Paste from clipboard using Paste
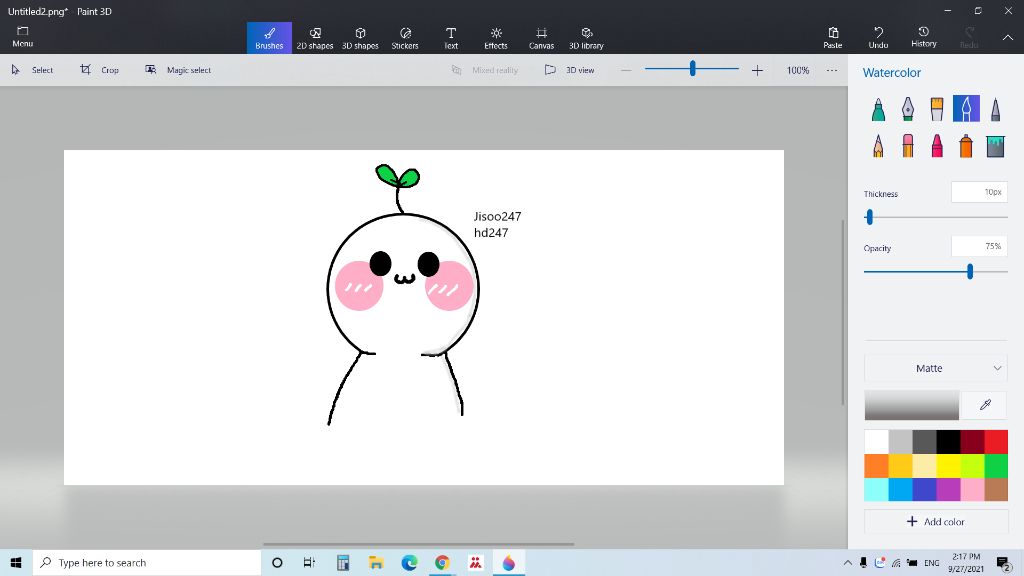This screenshot has height=576, width=1024. [833, 38]
